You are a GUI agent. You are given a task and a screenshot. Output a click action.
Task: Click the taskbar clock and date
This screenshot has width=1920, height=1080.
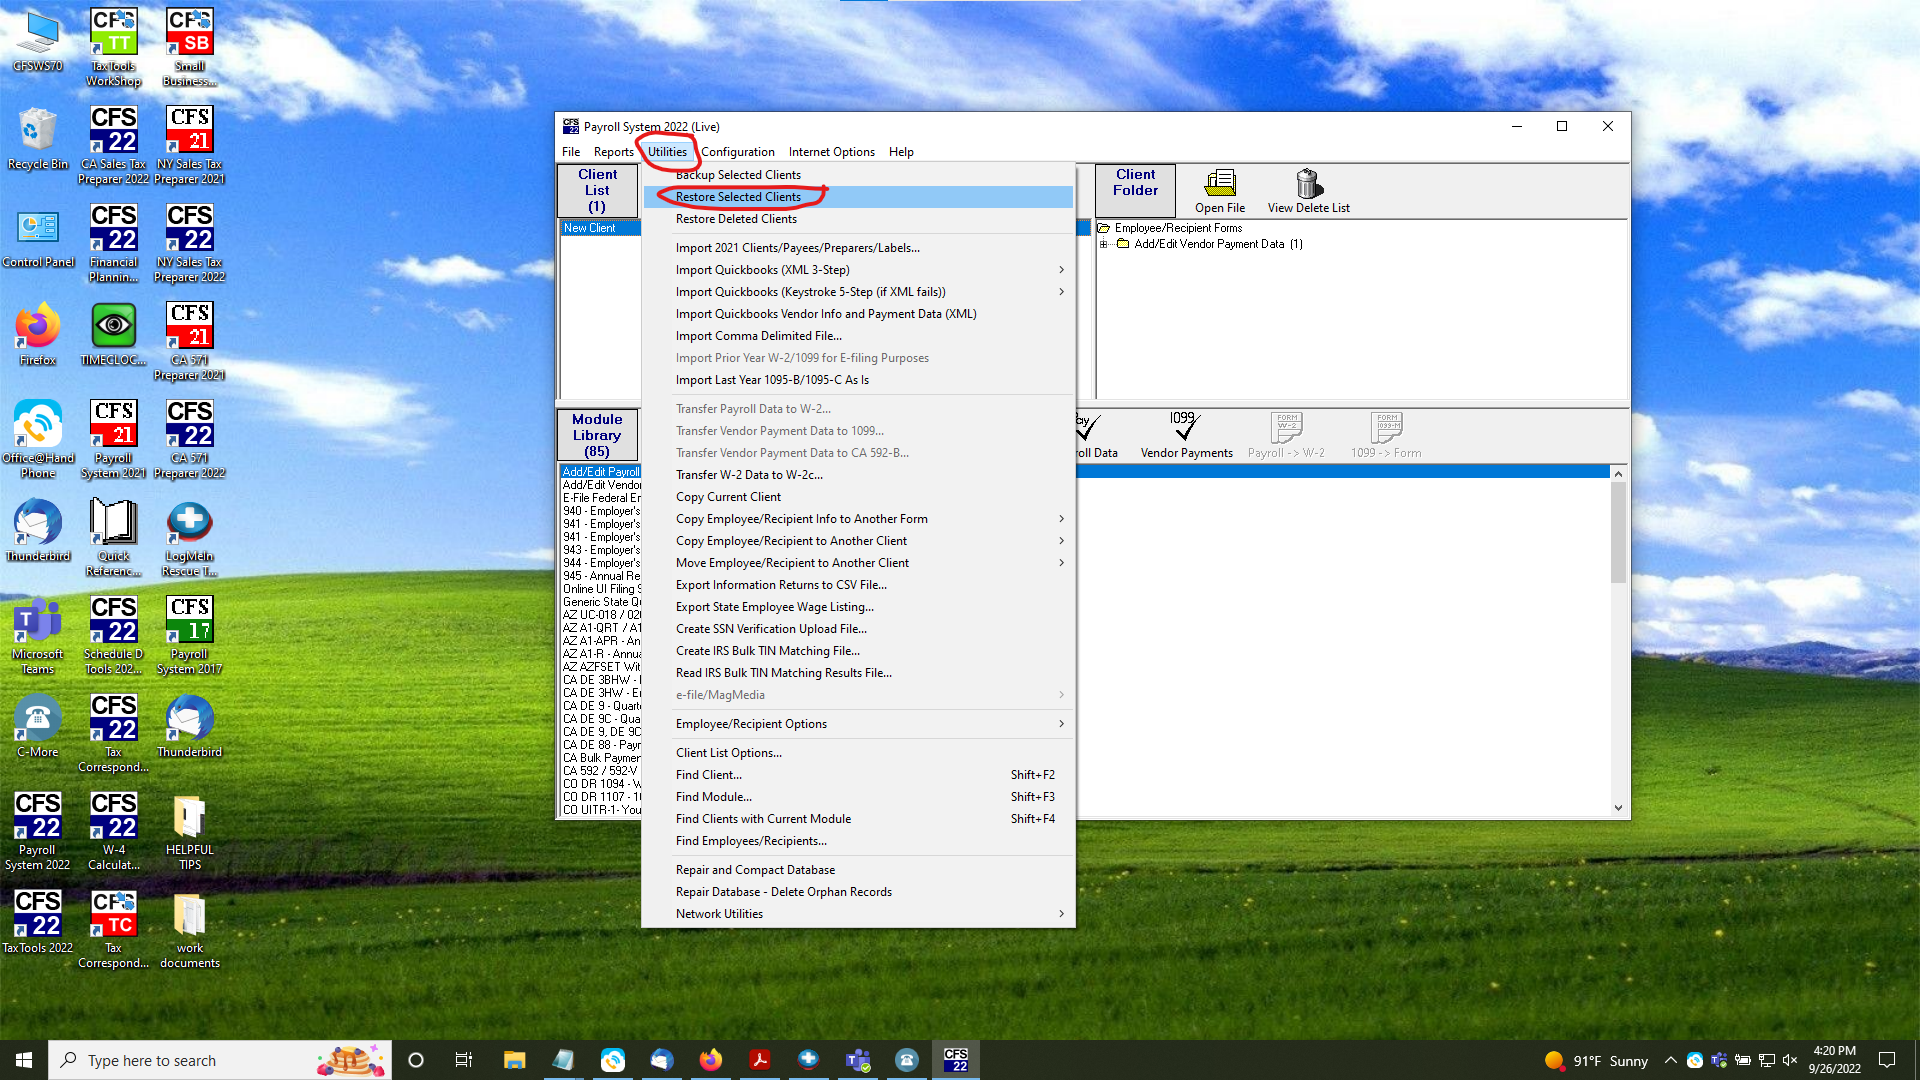(x=1834, y=1060)
